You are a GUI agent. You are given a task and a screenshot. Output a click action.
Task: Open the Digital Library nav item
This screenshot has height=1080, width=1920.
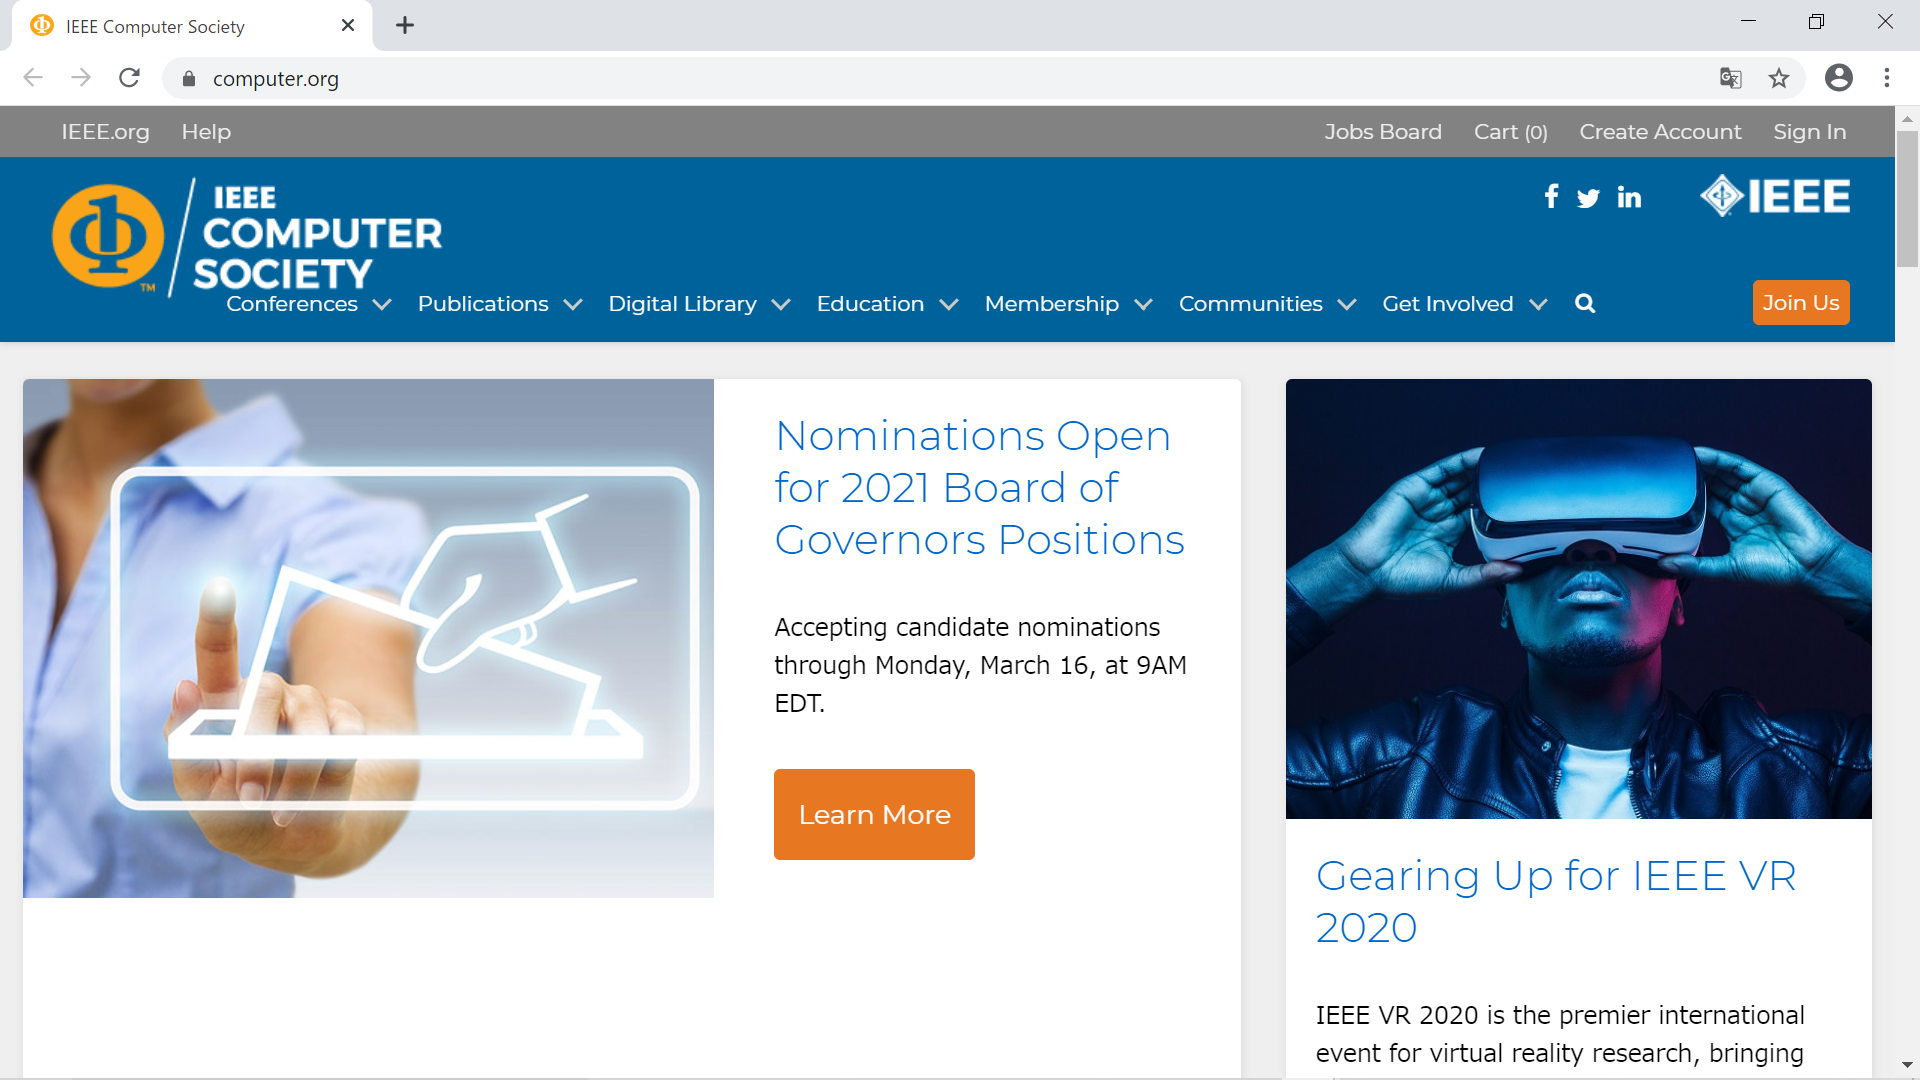(x=682, y=304)
